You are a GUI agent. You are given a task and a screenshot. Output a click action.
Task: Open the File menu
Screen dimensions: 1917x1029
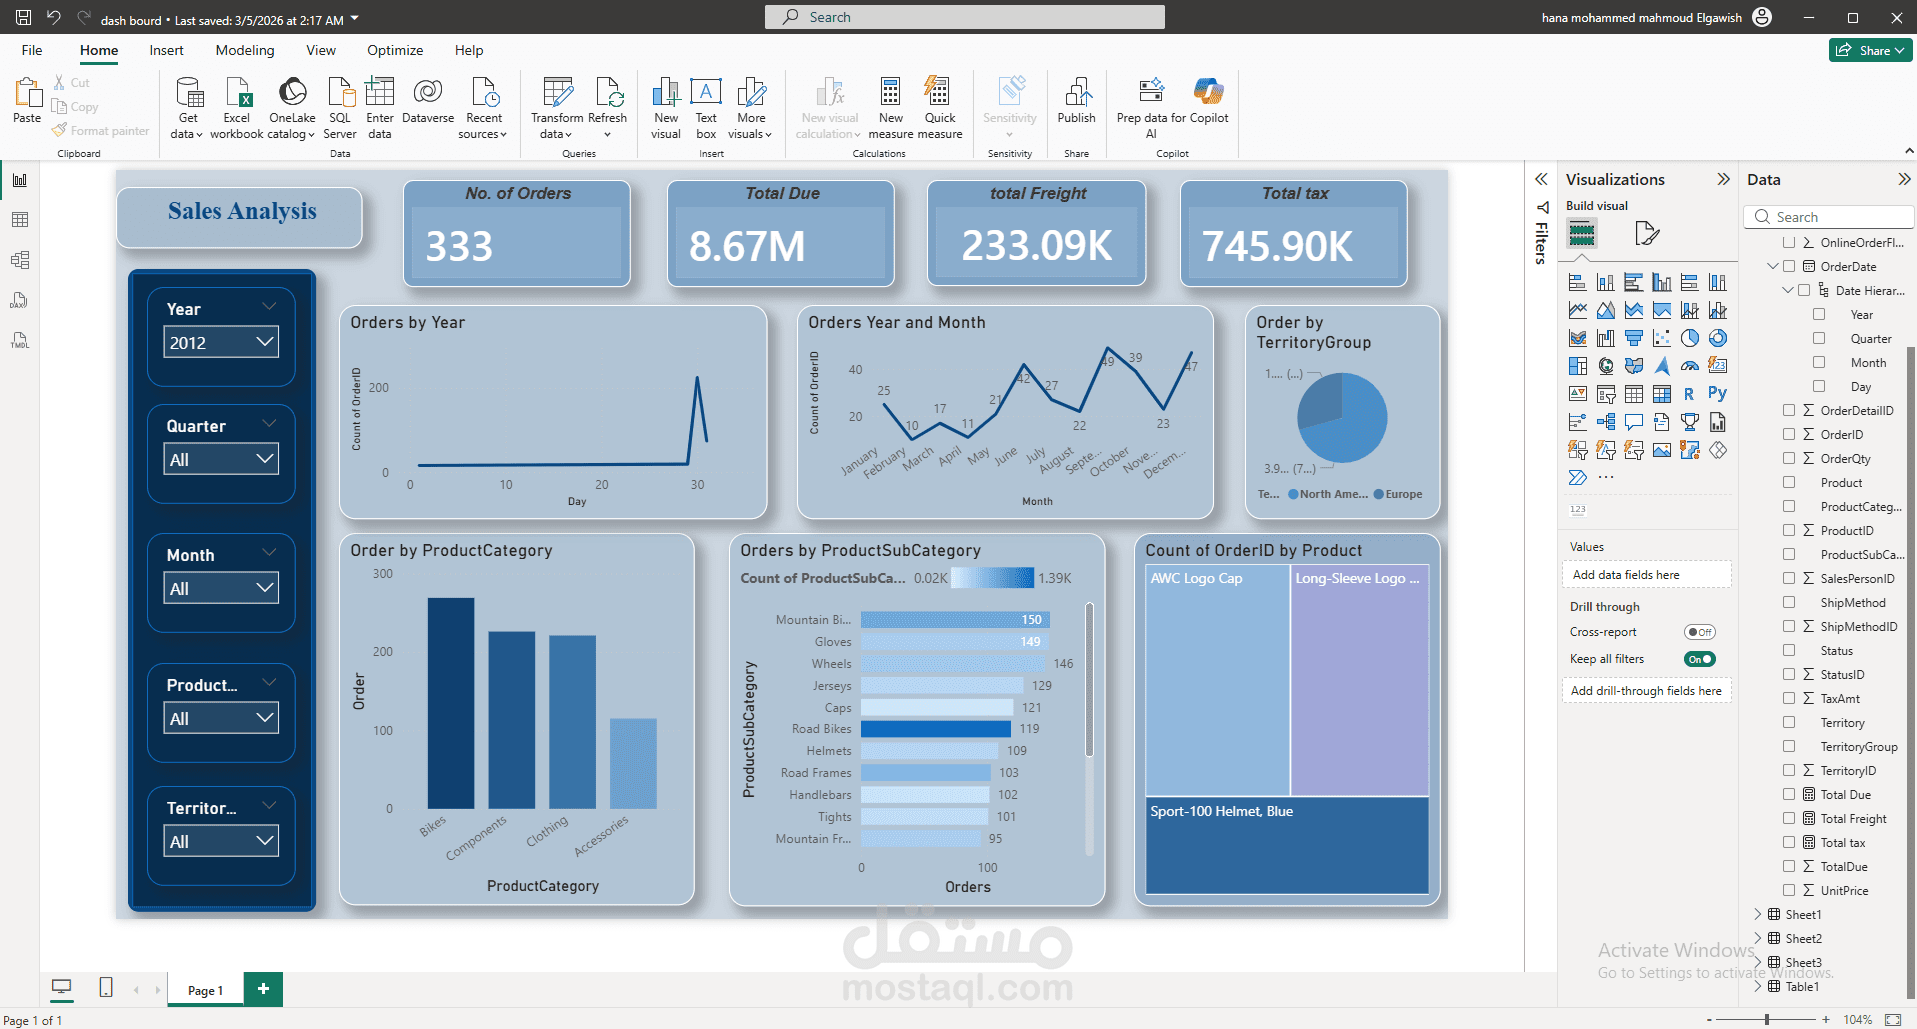[x=32, y=50]
